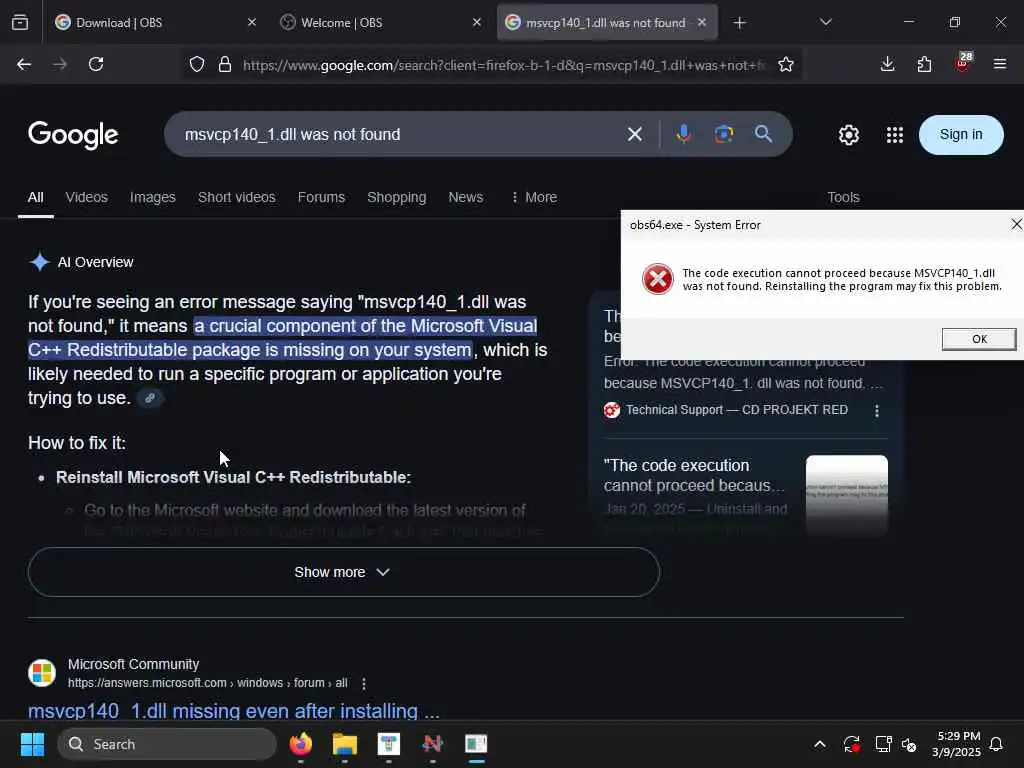The image size is (1024, 768).
Task: Close the obs64.exe System Error dialog
Action: click(x=1016, y=225)
